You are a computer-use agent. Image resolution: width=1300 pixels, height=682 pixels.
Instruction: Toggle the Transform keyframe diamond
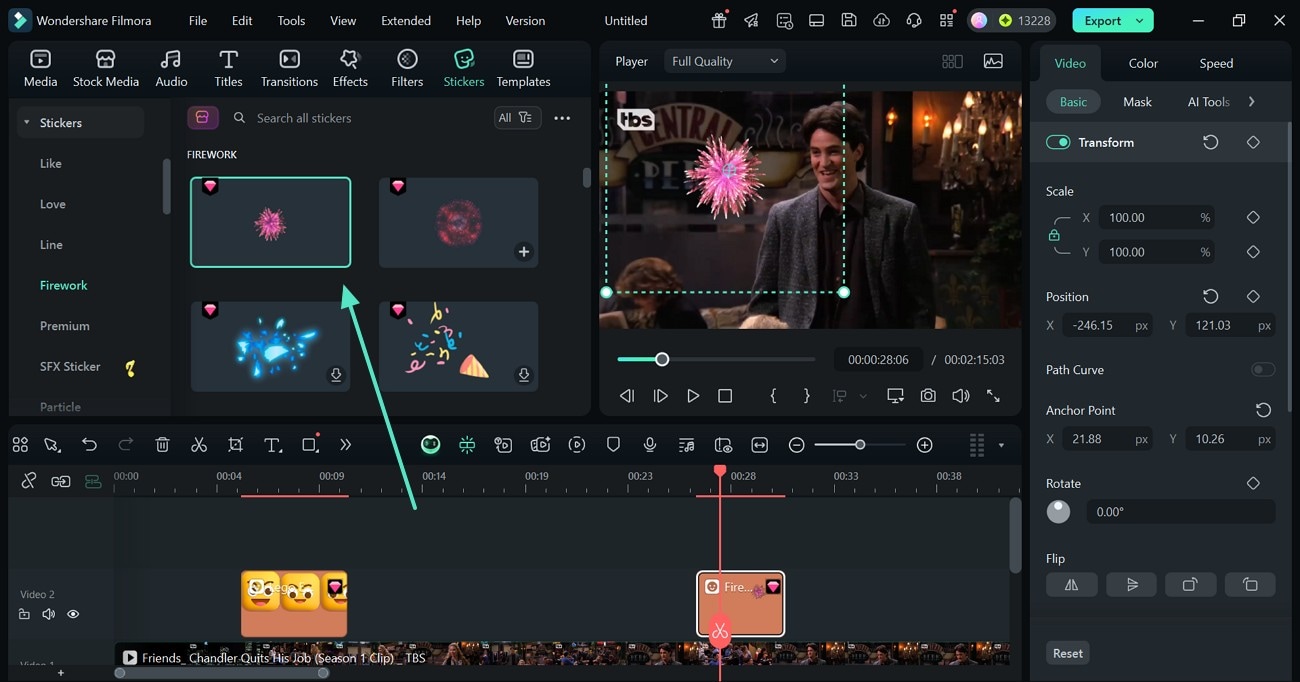[x=1253, y=142]
